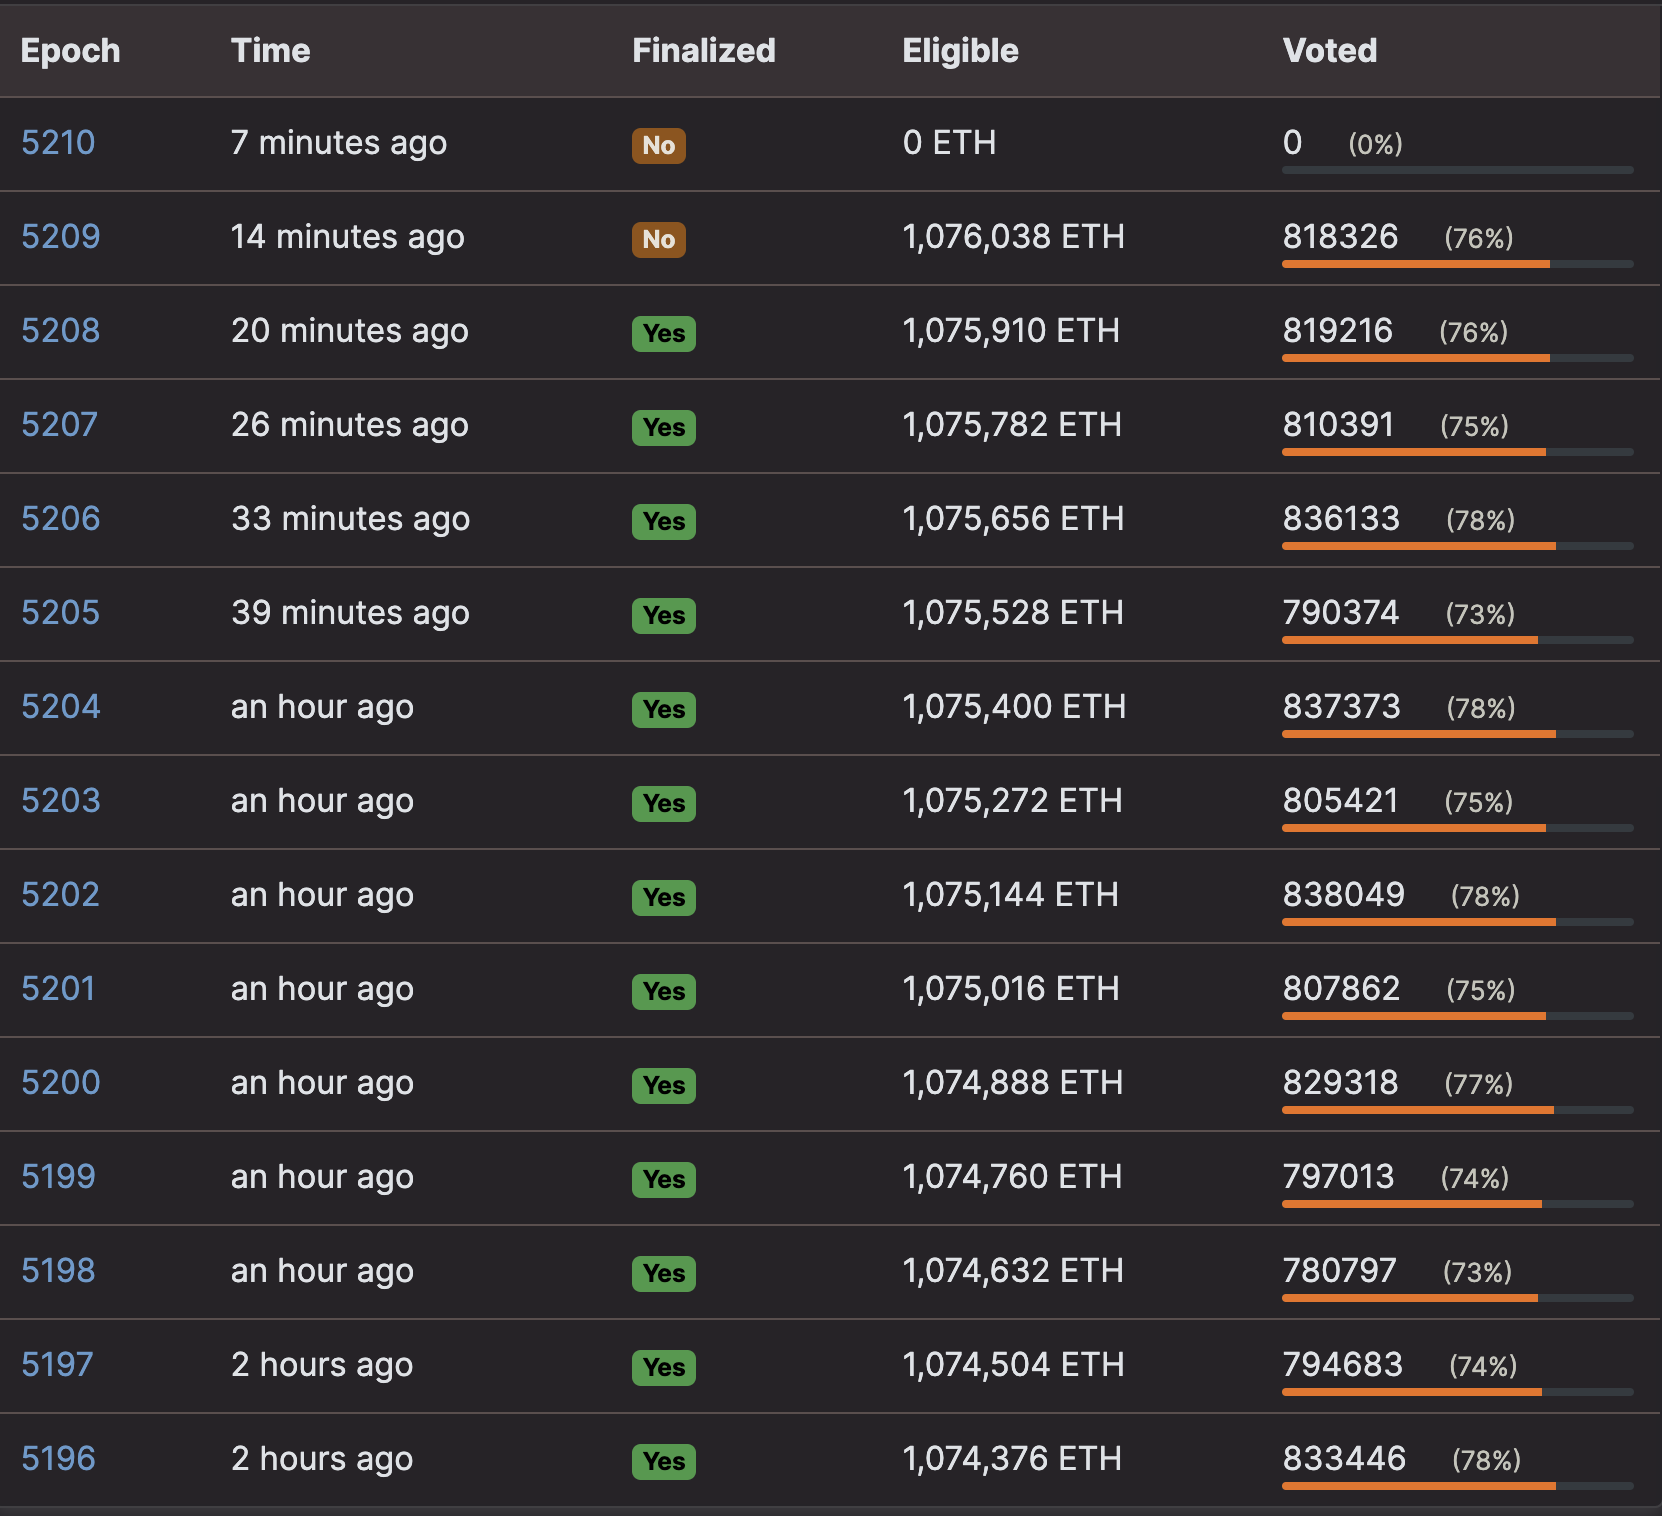The width and height of the screenshot is (1662, 1516).
Task: Click the Yes badge for epoch 5206
Action: pos(664,521)
